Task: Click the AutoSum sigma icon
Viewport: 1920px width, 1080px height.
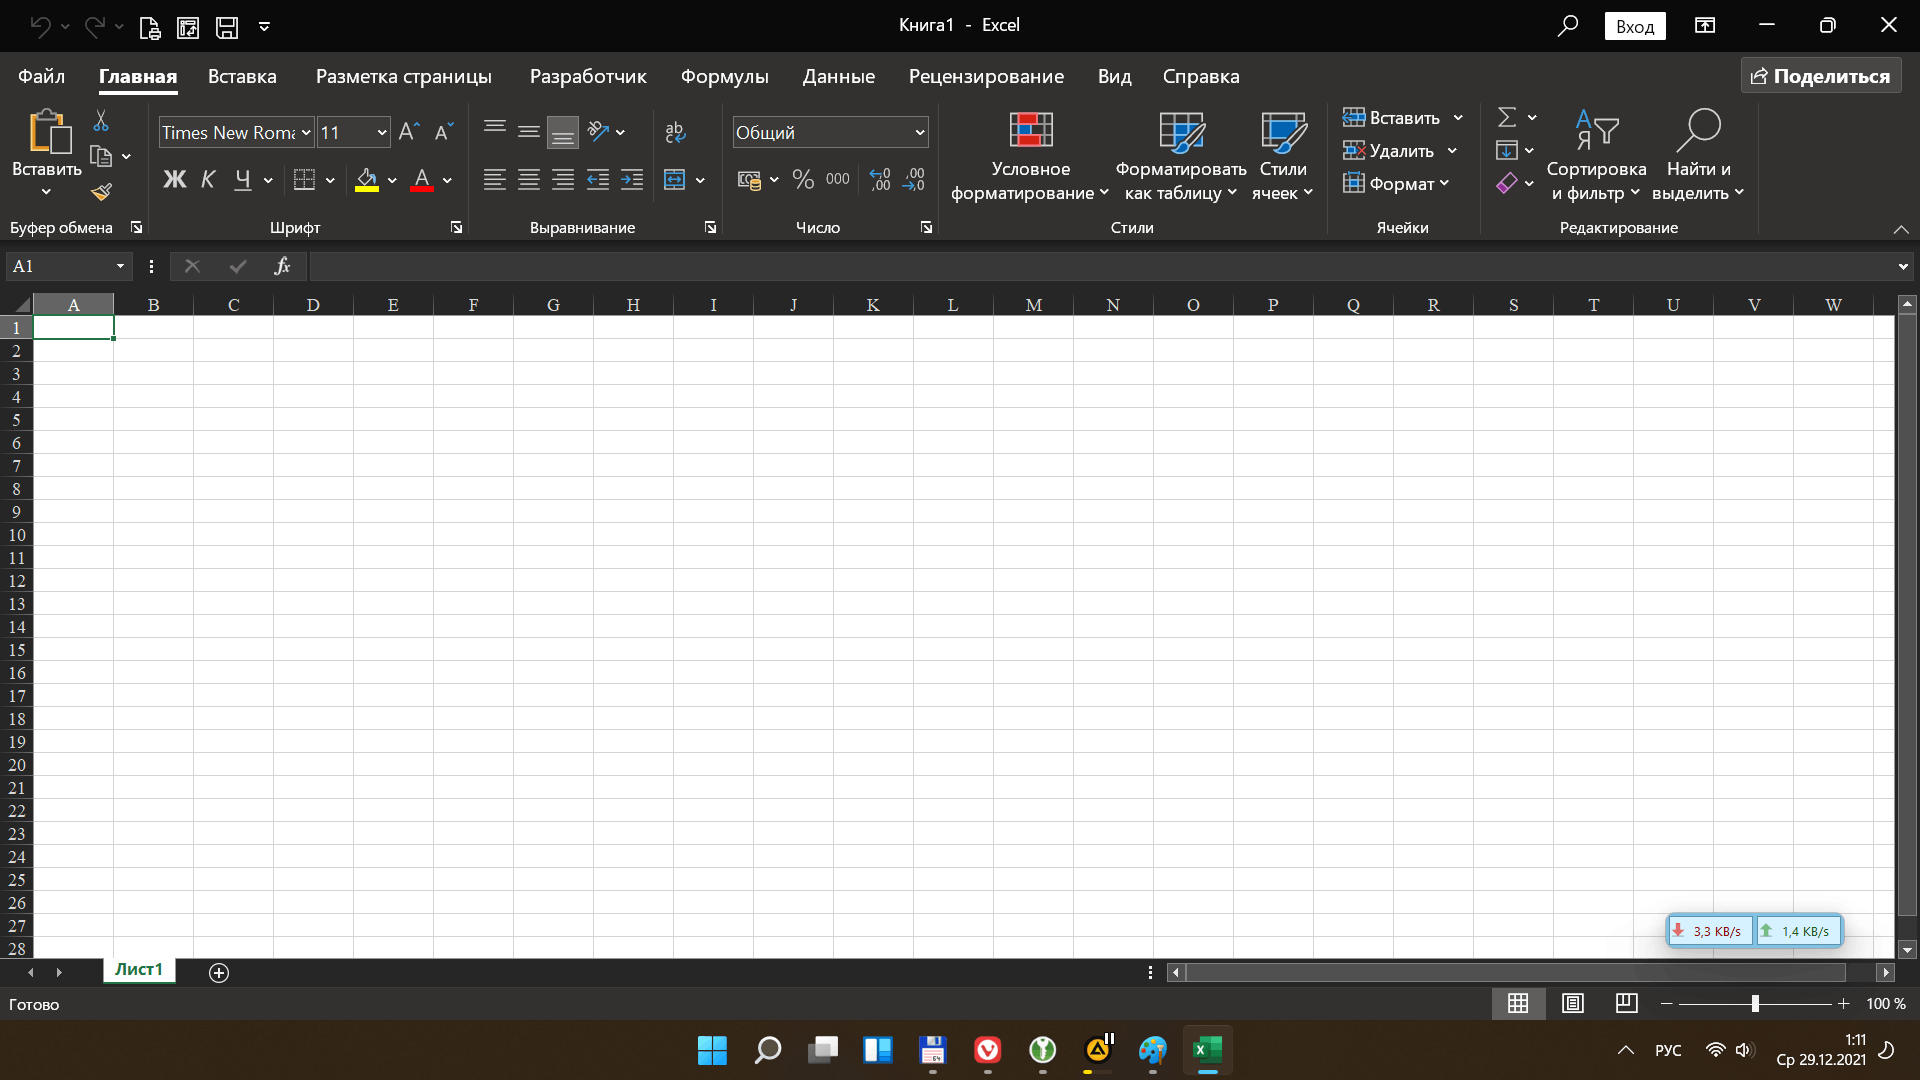Action: (x=1507, y=118)
